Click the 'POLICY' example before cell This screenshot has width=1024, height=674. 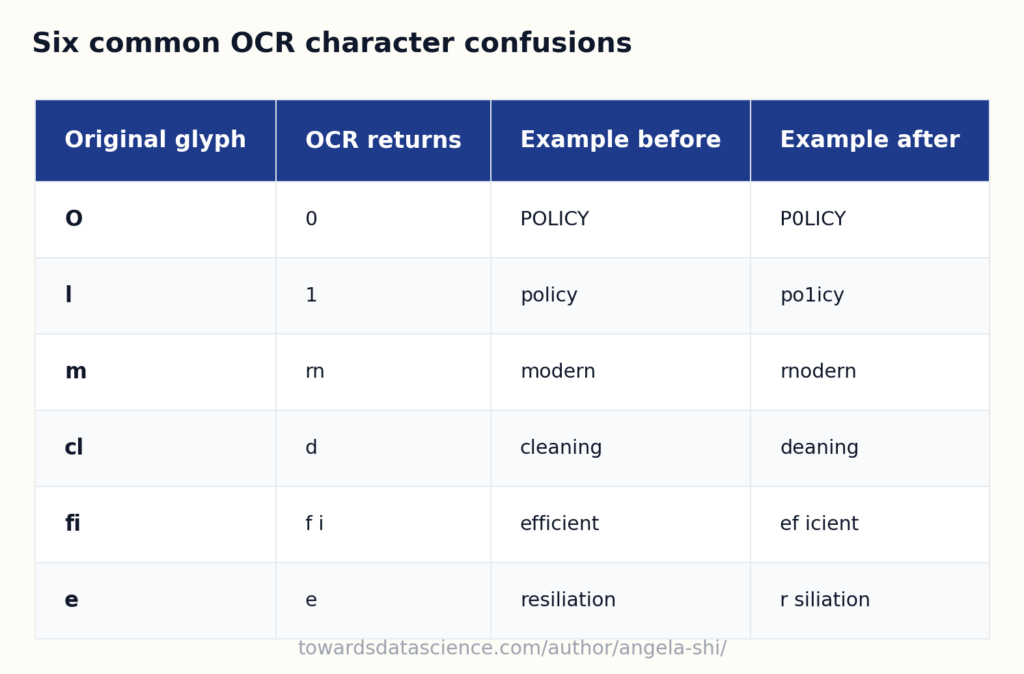pos(620,219)
